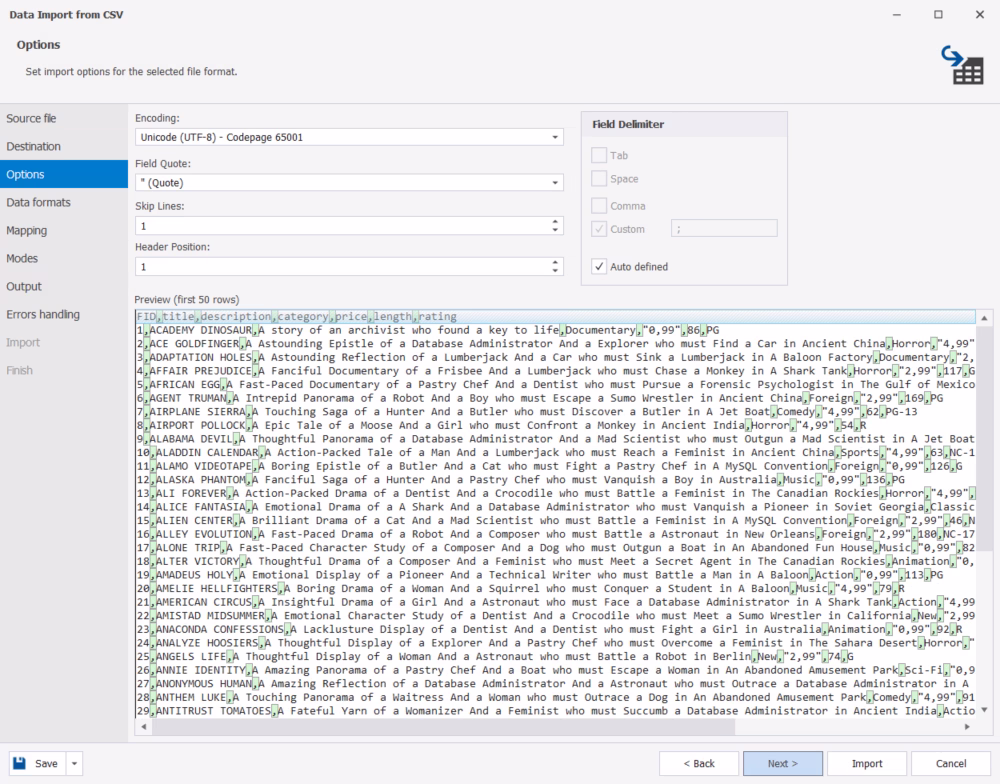Click the AMELIE HELLFIGHTERS preview row
The width and height of the screenshot is (1000, 784).
555,588
